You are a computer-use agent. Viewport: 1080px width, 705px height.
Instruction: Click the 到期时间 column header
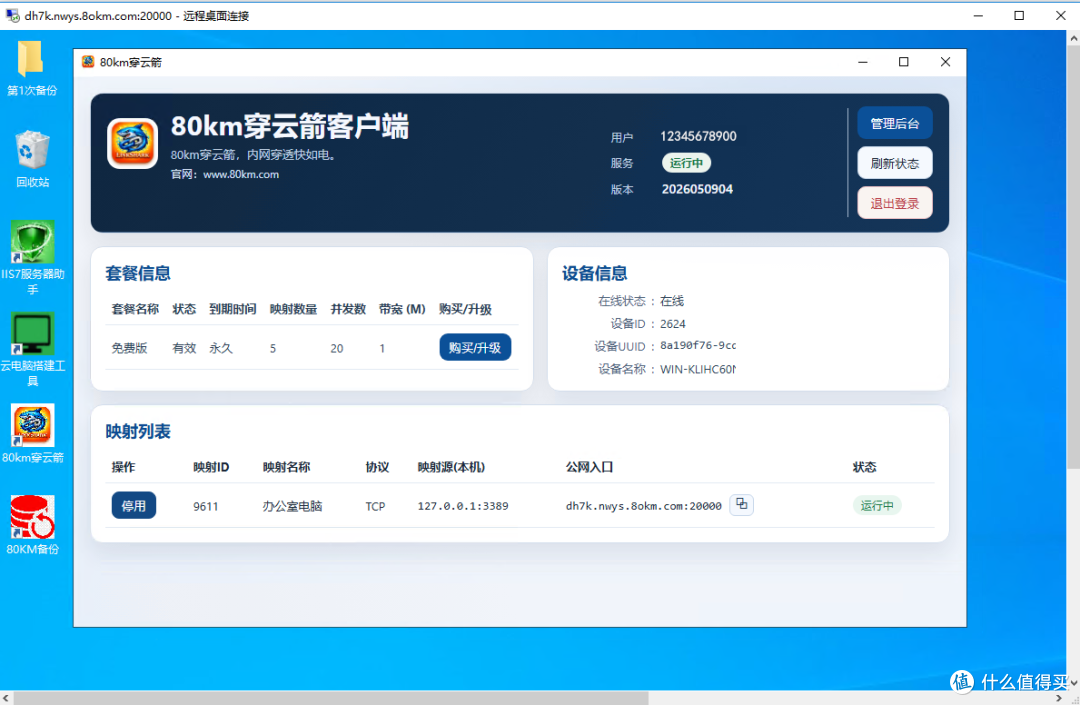click(x=233, y=309)
